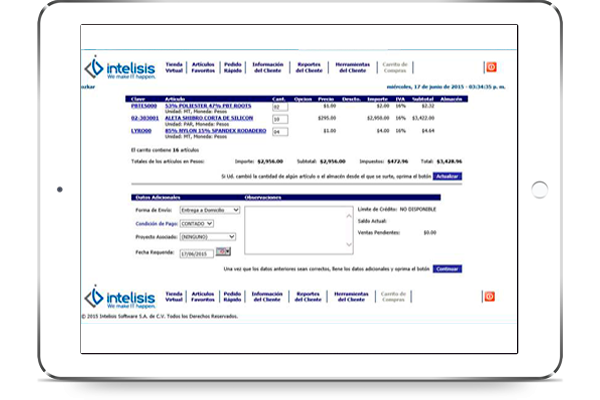Open the calendar picker beside Fecha Requerida
This screenshot has height=400, width=600.
pyautogui.click(x=222, y=251)
